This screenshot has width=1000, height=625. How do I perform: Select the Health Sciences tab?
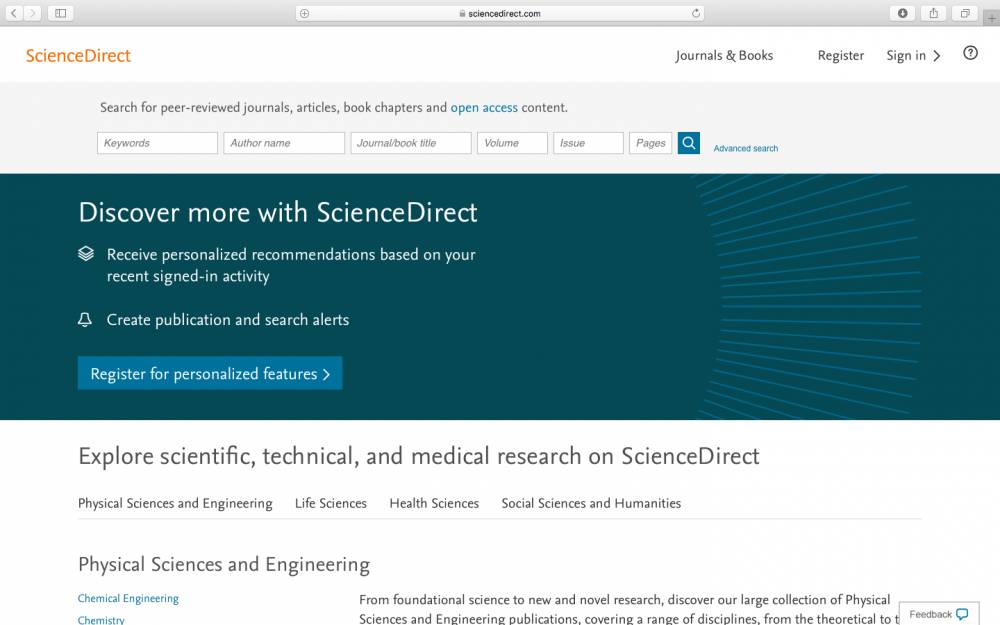click(x=434, y=503)
